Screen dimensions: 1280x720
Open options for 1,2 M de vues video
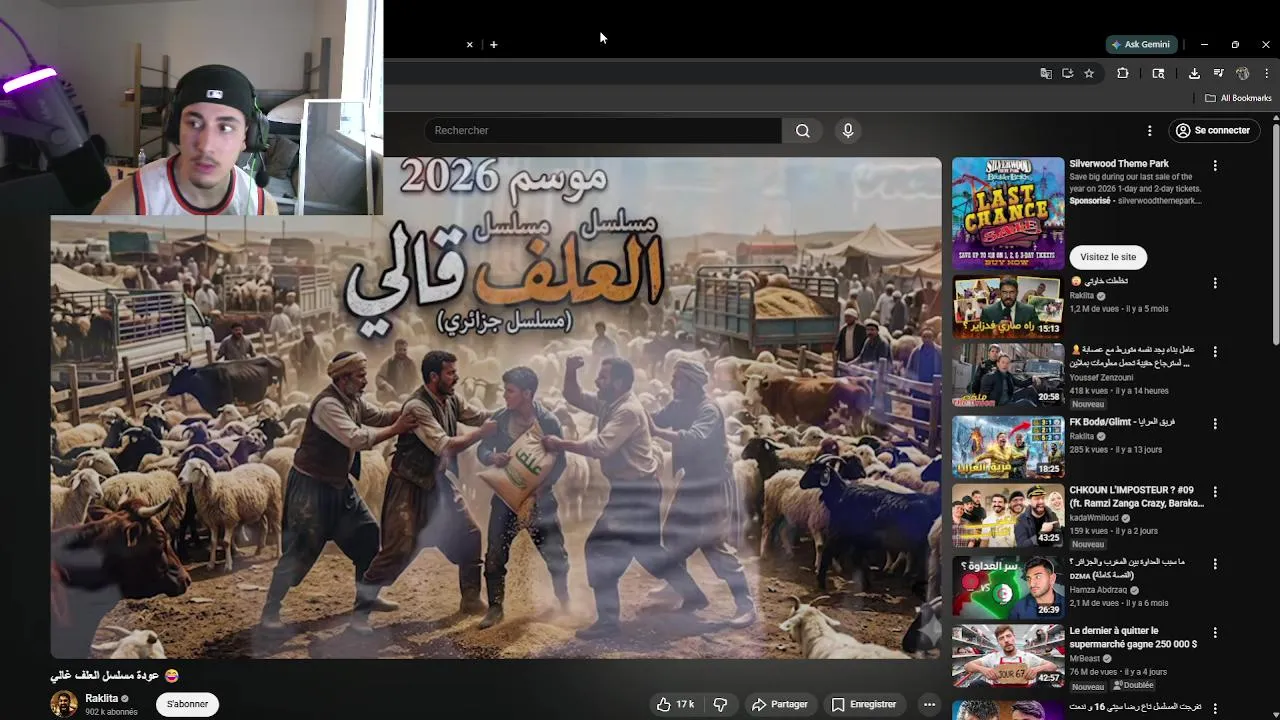click(1215, 284)
